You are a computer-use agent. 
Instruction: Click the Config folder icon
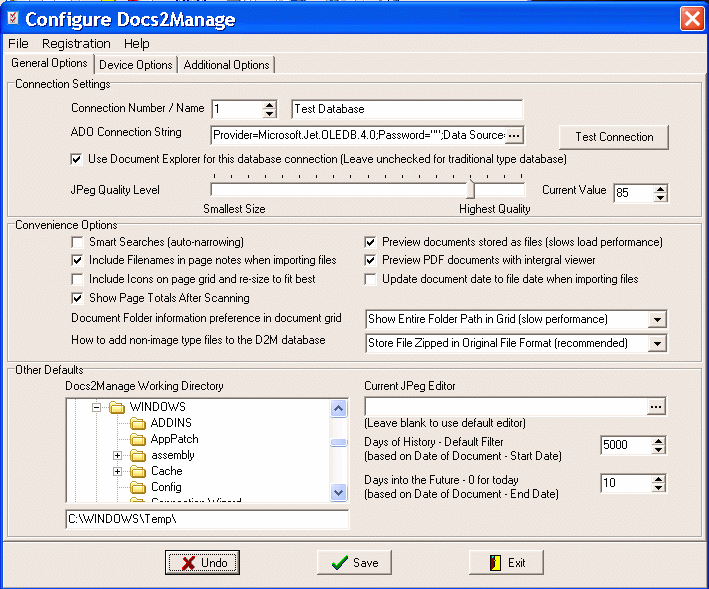138,488
